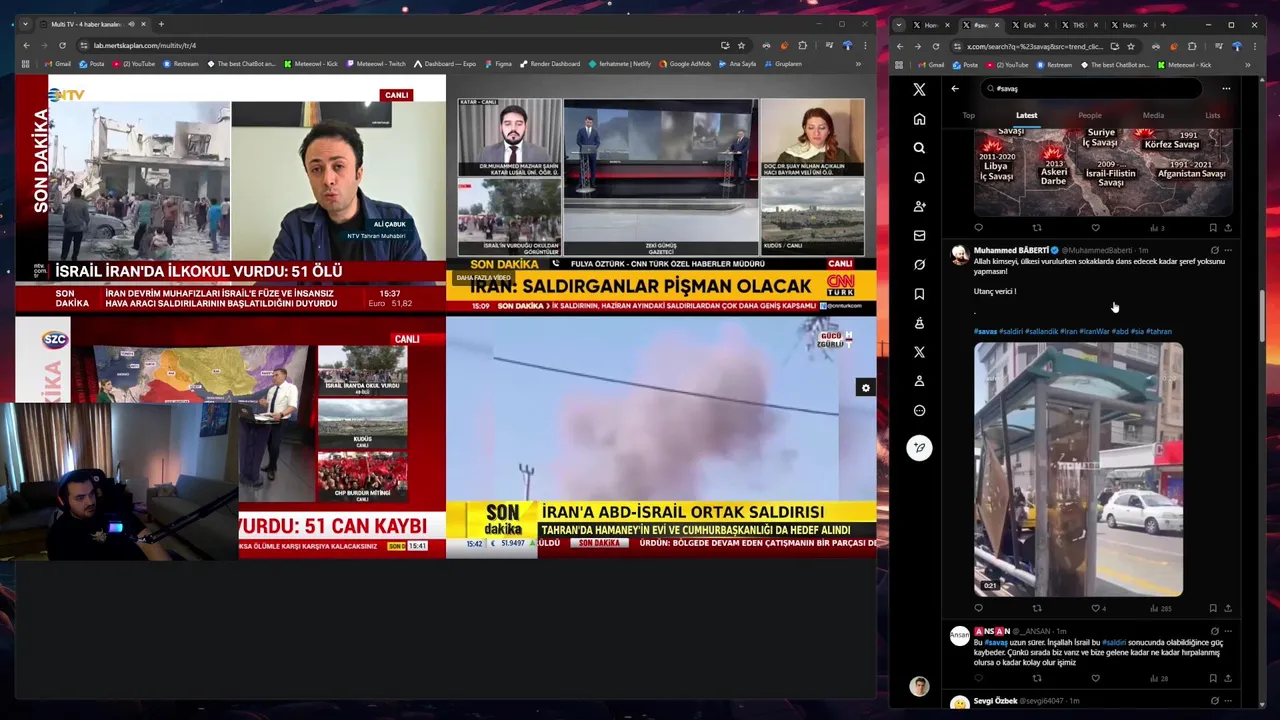Go back using X search back arrow
1280x720 pixels.
(x=955, y=88)
